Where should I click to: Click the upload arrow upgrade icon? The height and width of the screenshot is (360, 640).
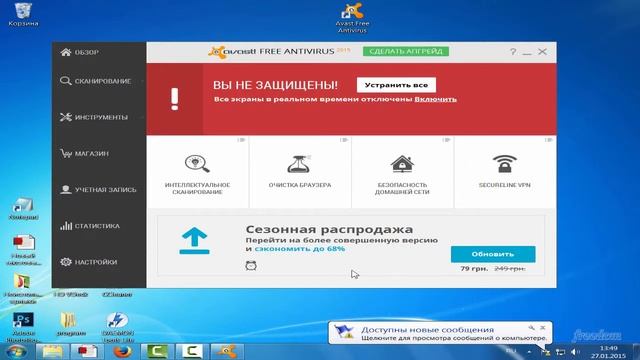click(194, 241)
